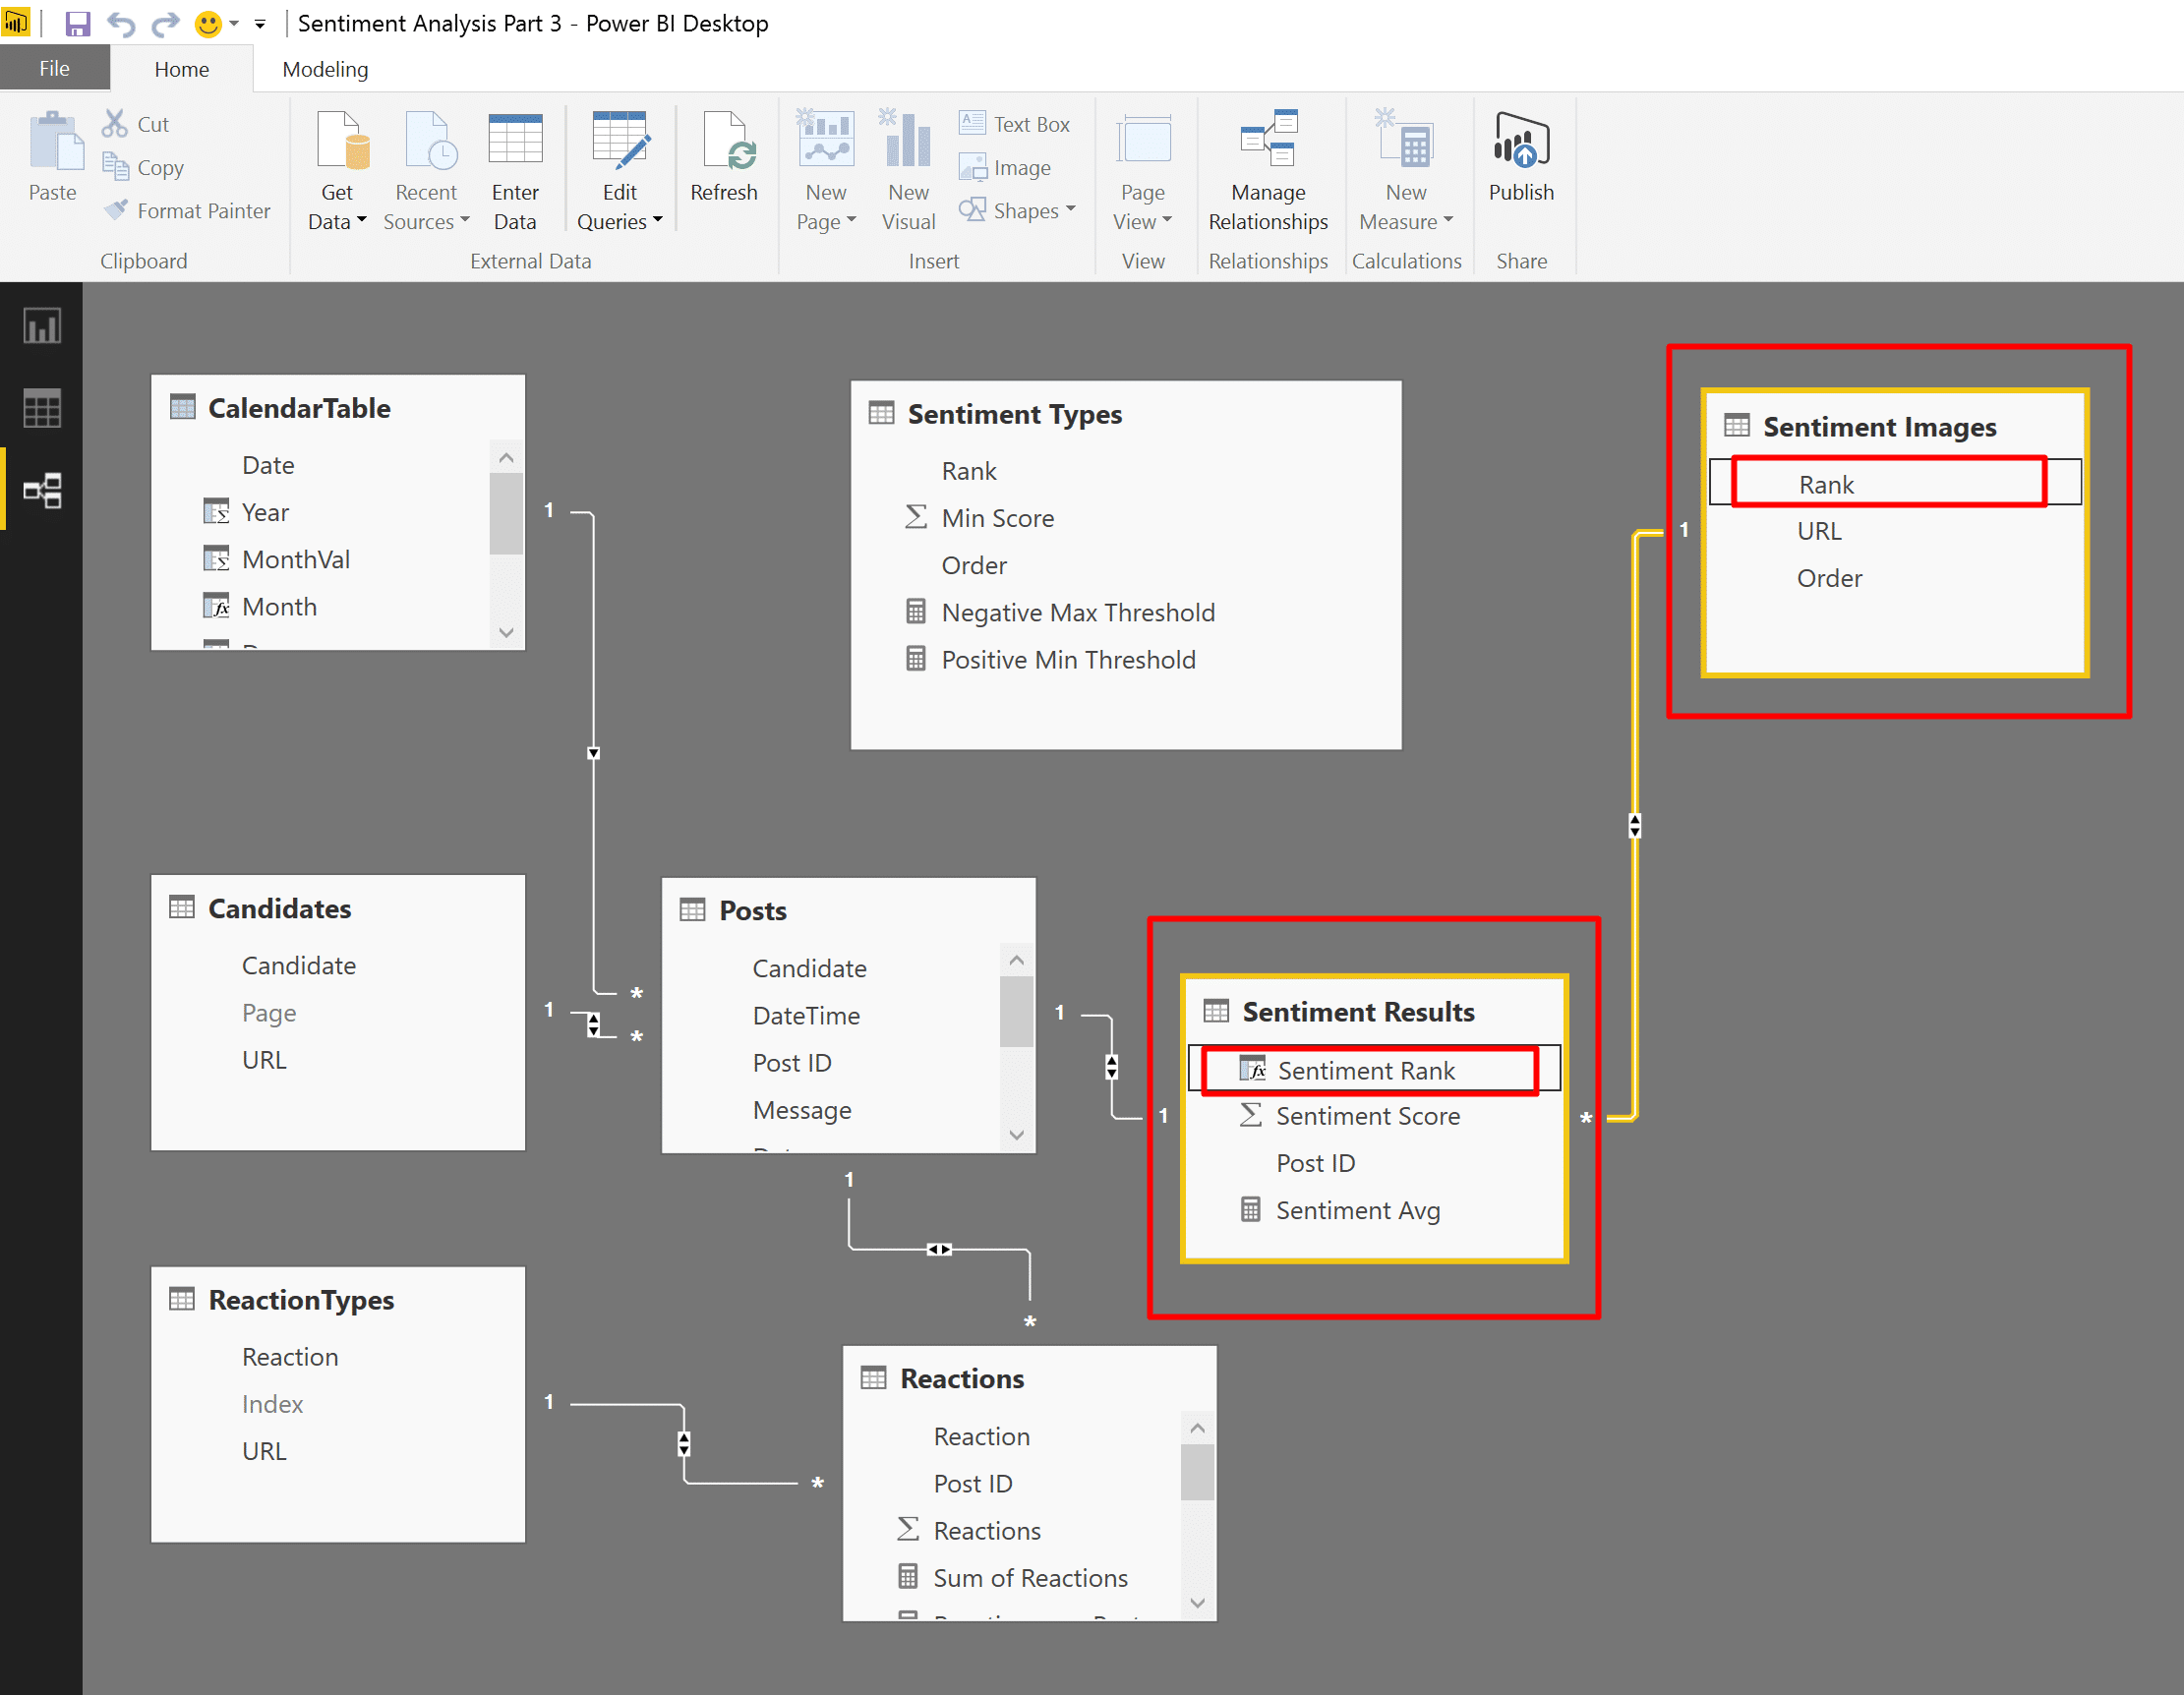Image resolution: width=2184 pixels, height=1695 pixels.
Task: Click the Text Box button
Action: (1014, 124)
